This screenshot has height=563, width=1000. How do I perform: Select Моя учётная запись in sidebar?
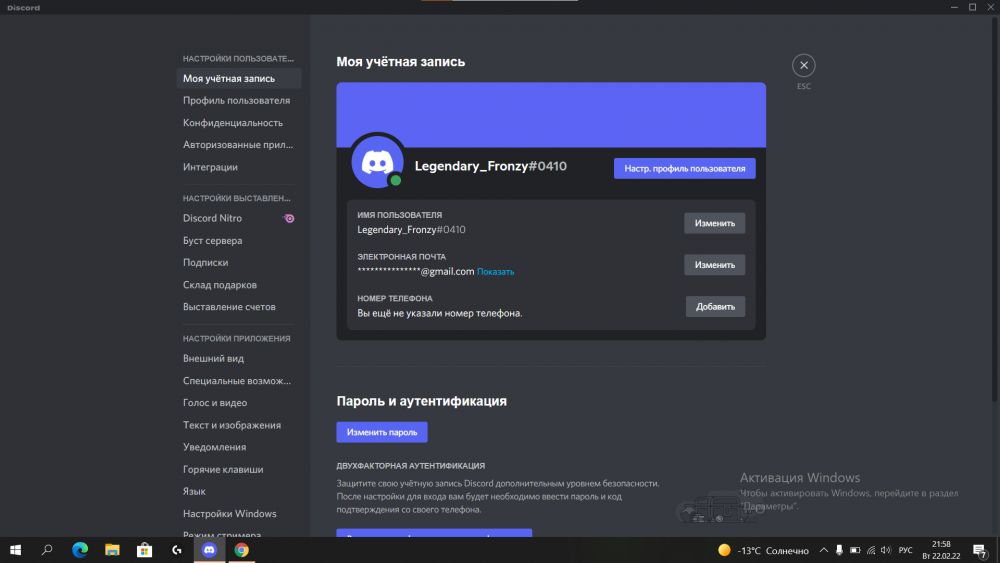click(239, 78)
